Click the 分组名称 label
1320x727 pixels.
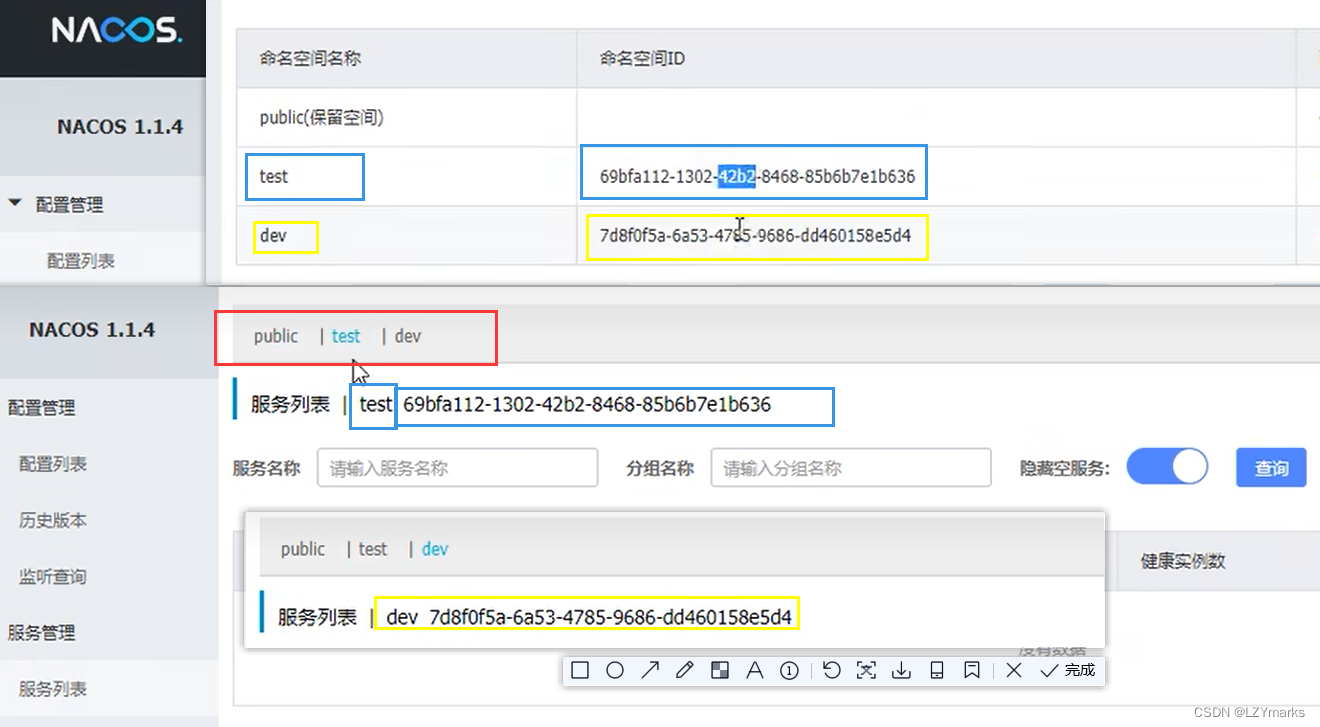click(660, 468)
